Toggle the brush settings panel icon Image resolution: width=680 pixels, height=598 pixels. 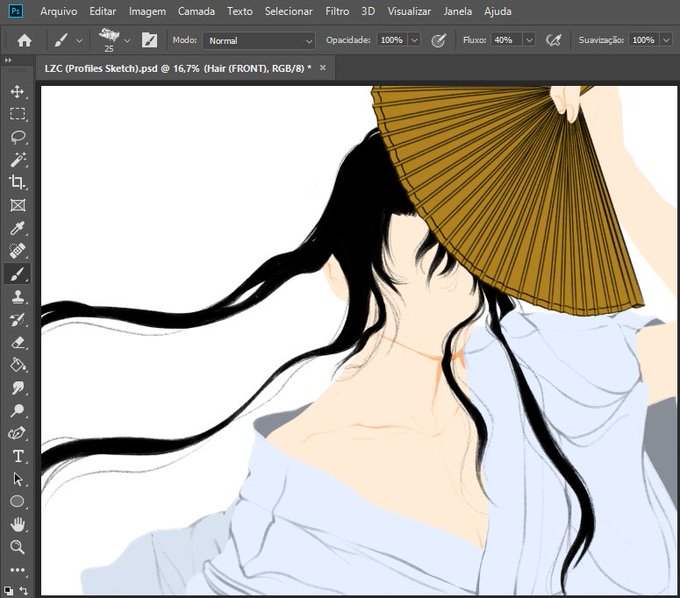click(x=149, y=40)
